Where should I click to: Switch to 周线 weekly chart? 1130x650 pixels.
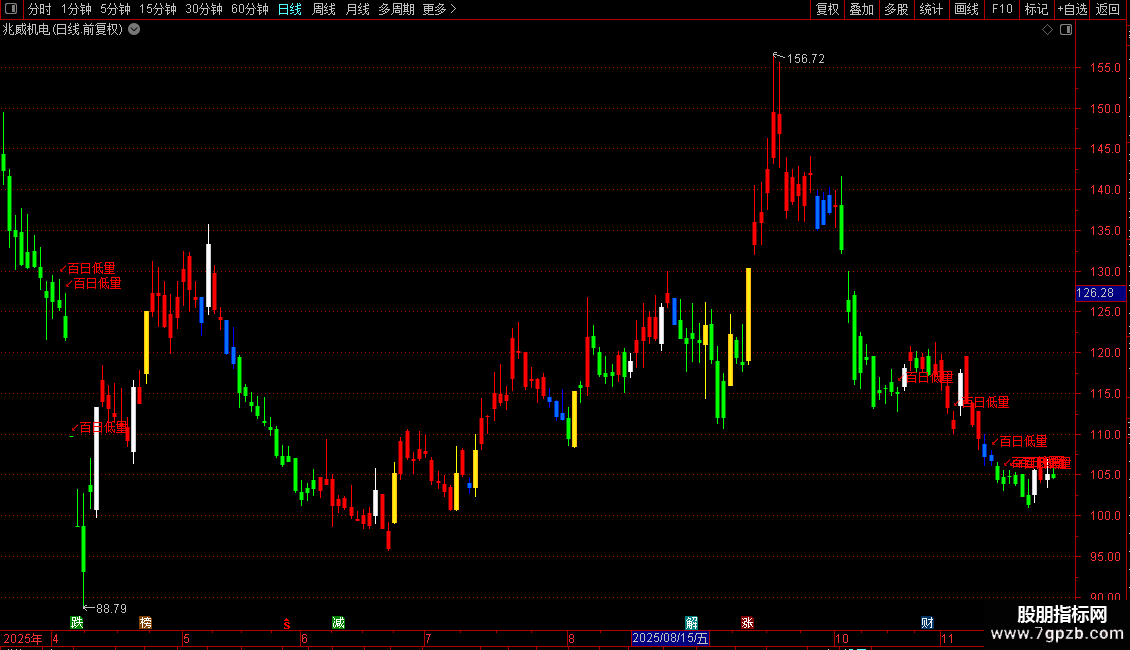point(324,9)
